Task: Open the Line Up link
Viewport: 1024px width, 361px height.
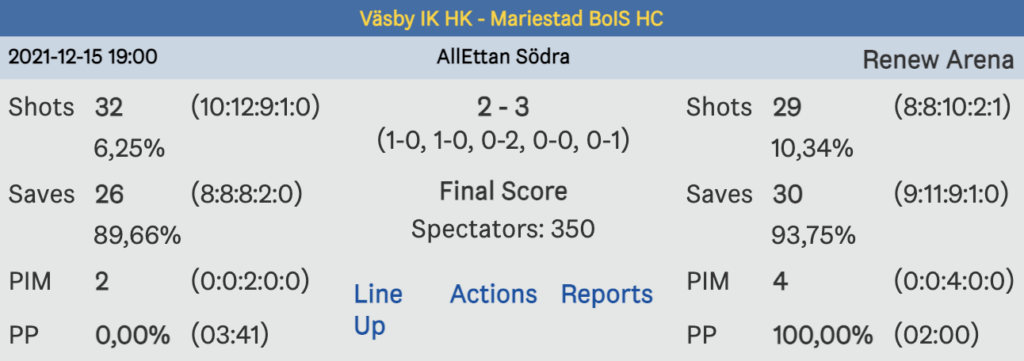Action: click(378, 310)
